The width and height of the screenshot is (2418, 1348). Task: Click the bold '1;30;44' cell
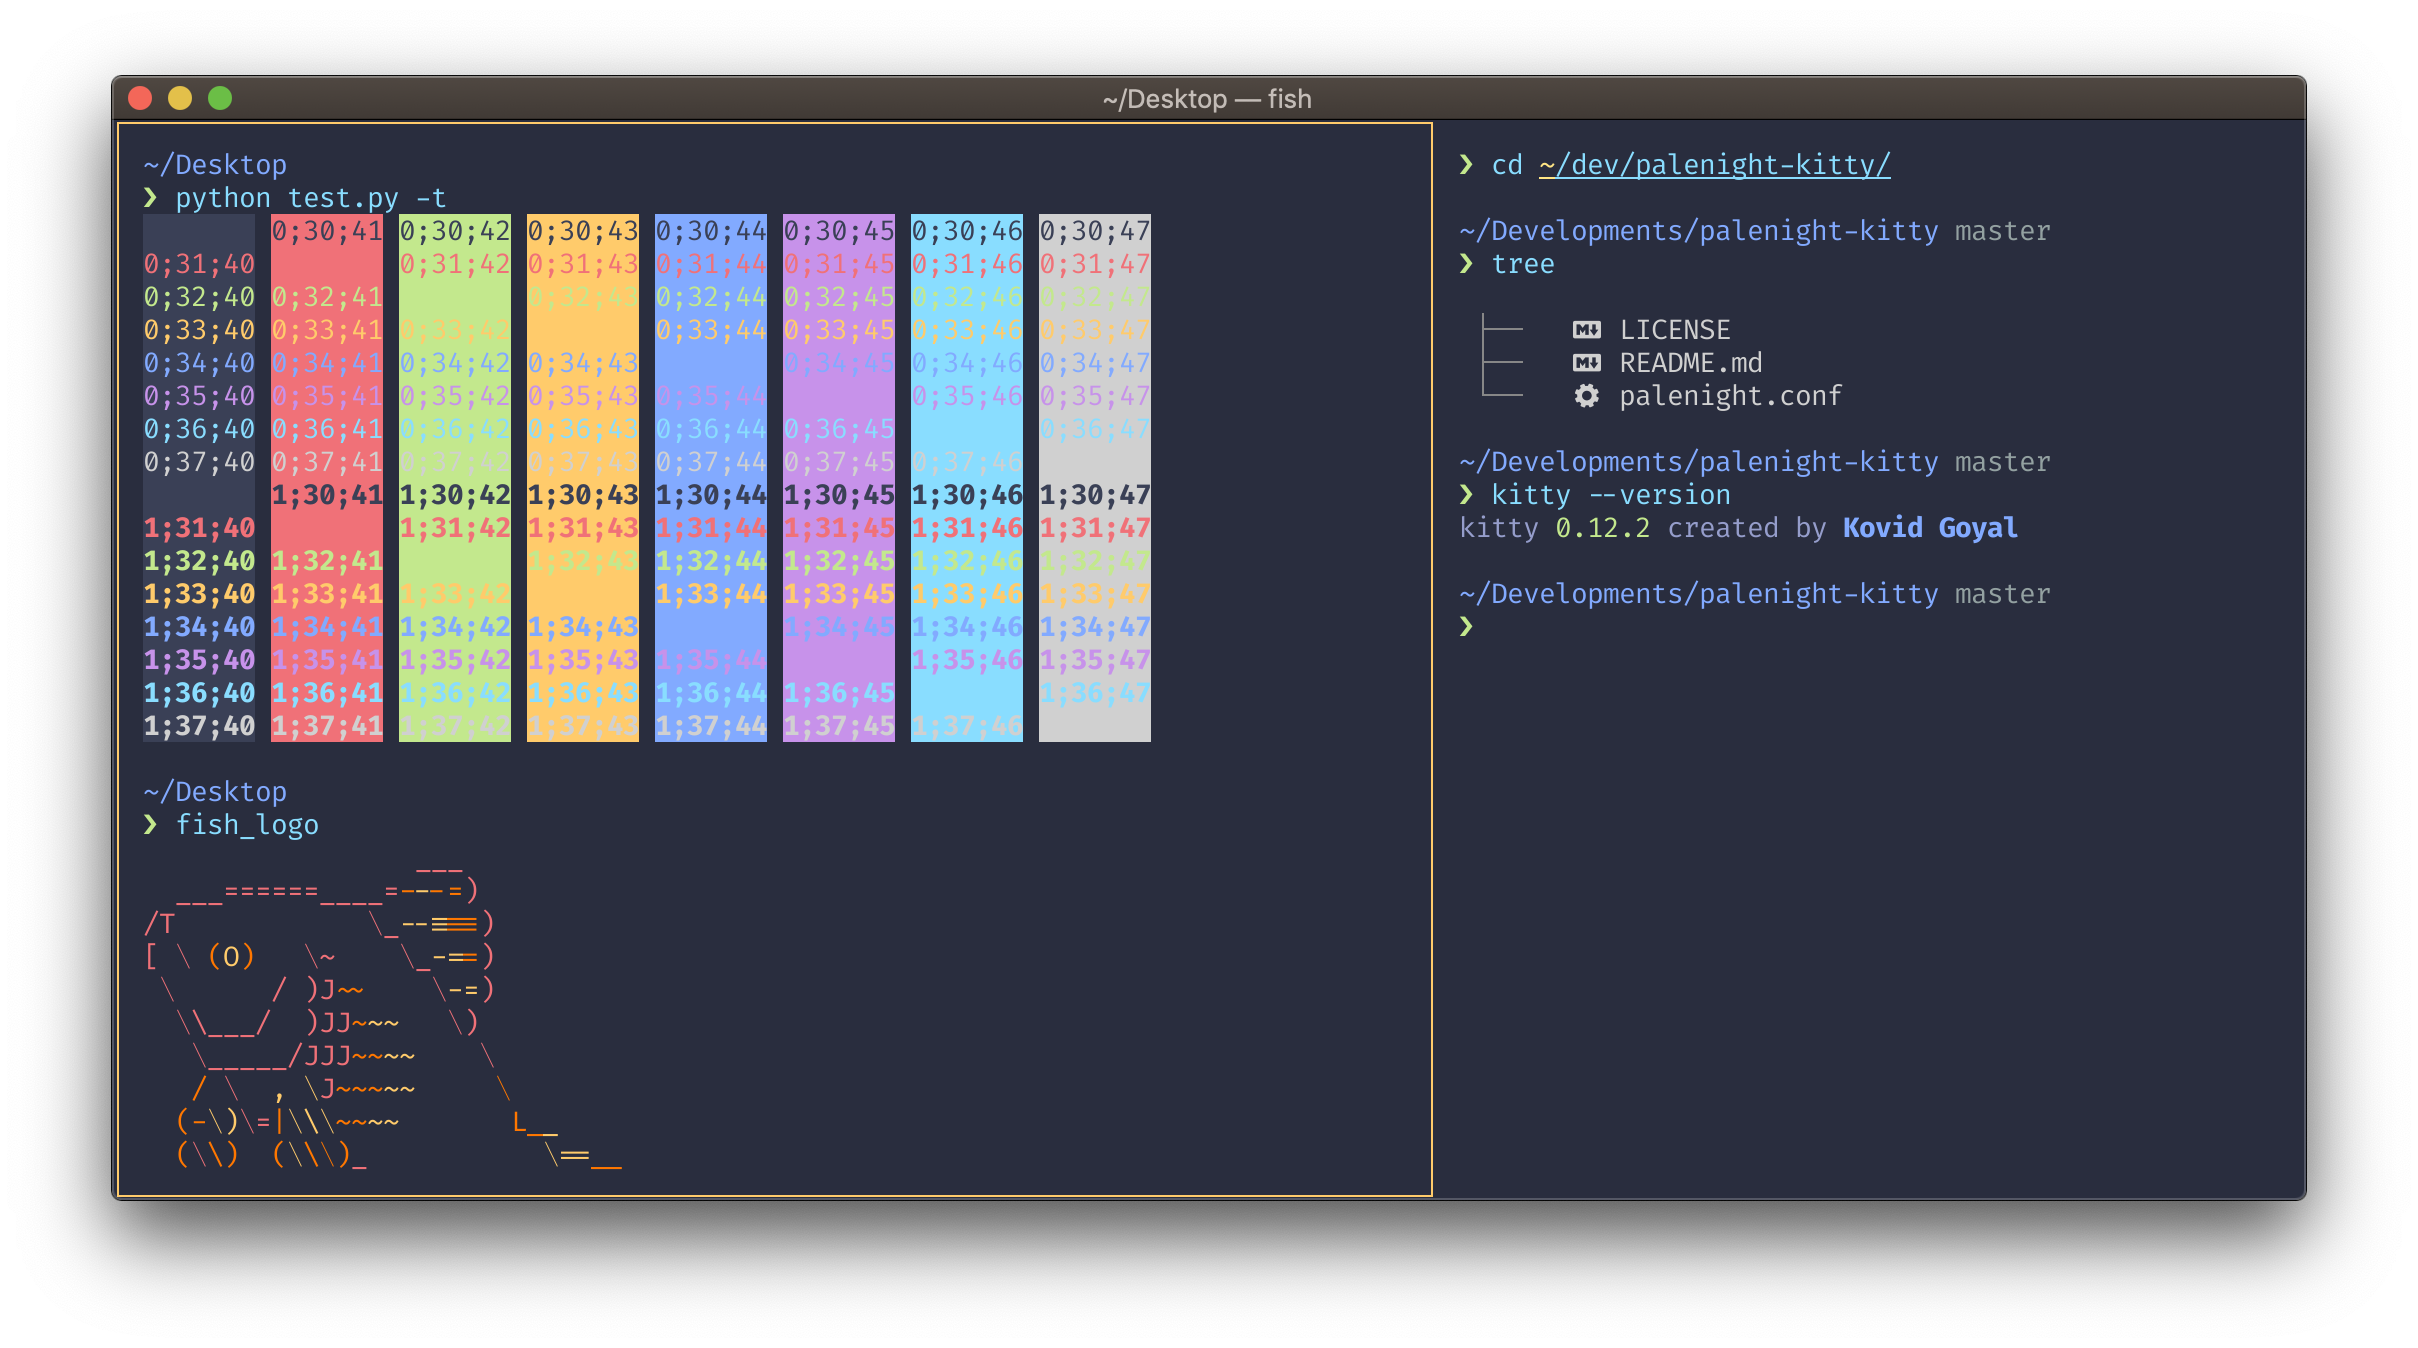711,495
